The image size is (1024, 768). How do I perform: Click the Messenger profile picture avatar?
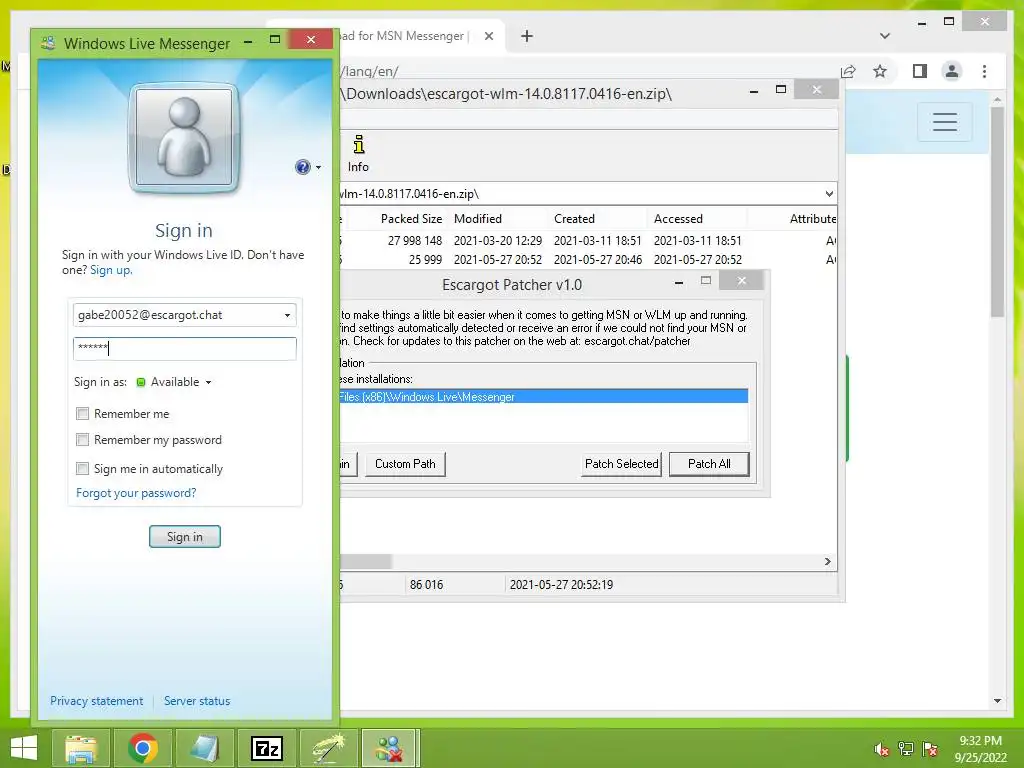click(x=184, y=138)
